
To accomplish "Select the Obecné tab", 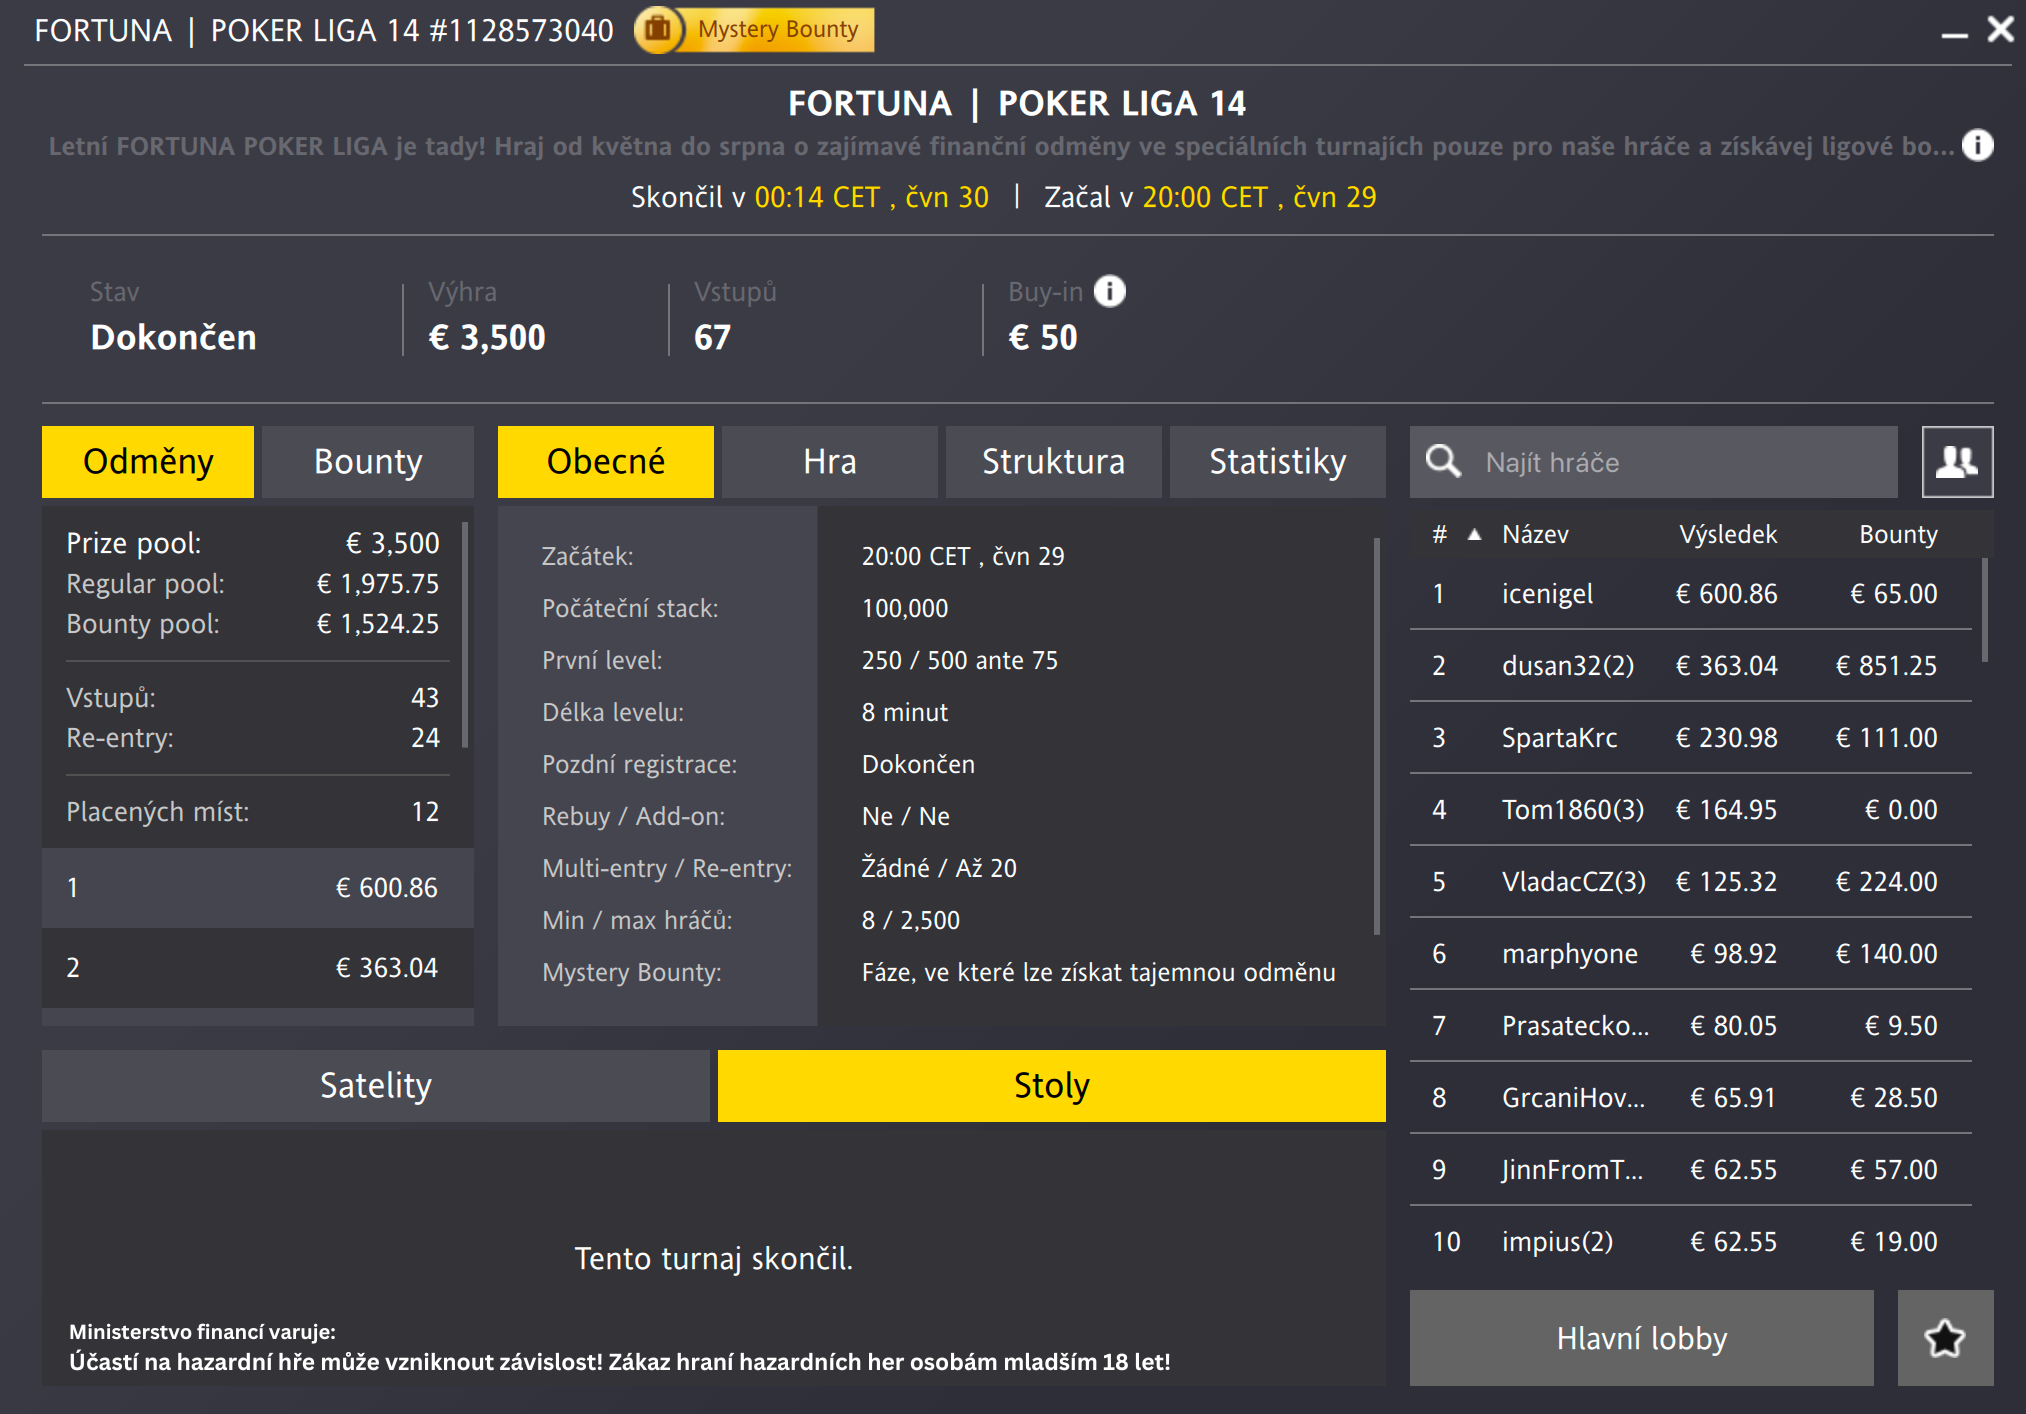I will [605, 461].
